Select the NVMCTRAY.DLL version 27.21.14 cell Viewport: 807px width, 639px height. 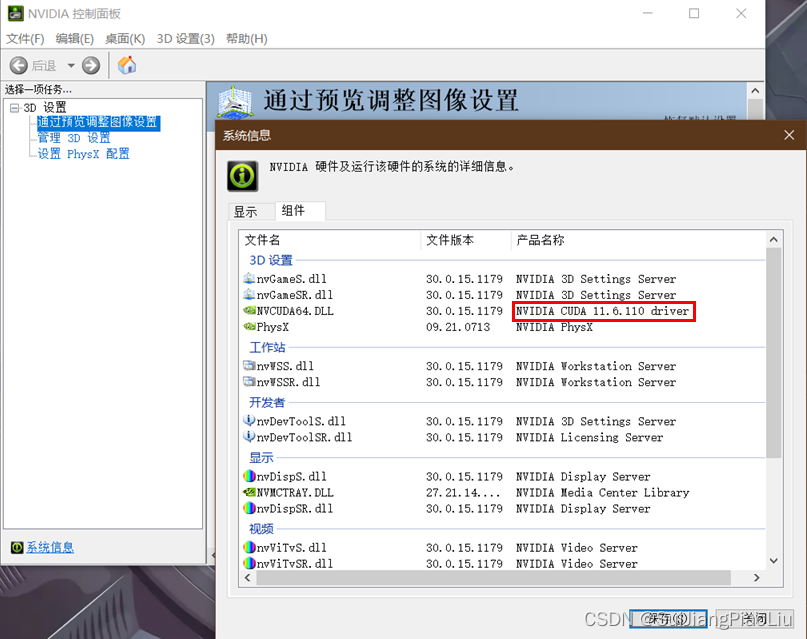pos(463,493)
